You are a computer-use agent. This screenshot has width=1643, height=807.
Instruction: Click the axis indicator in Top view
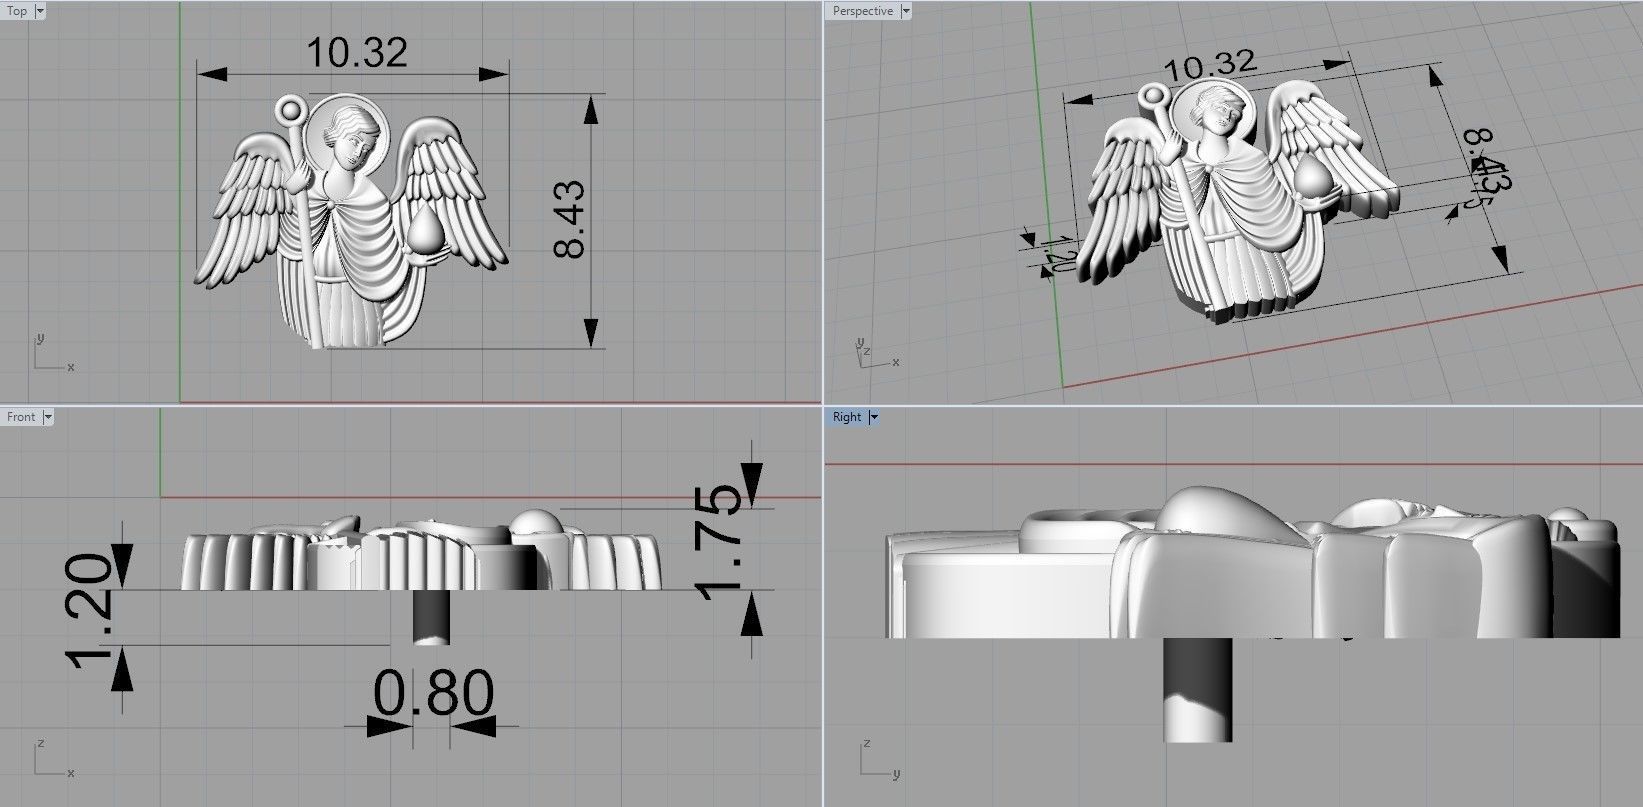(53, 353)
